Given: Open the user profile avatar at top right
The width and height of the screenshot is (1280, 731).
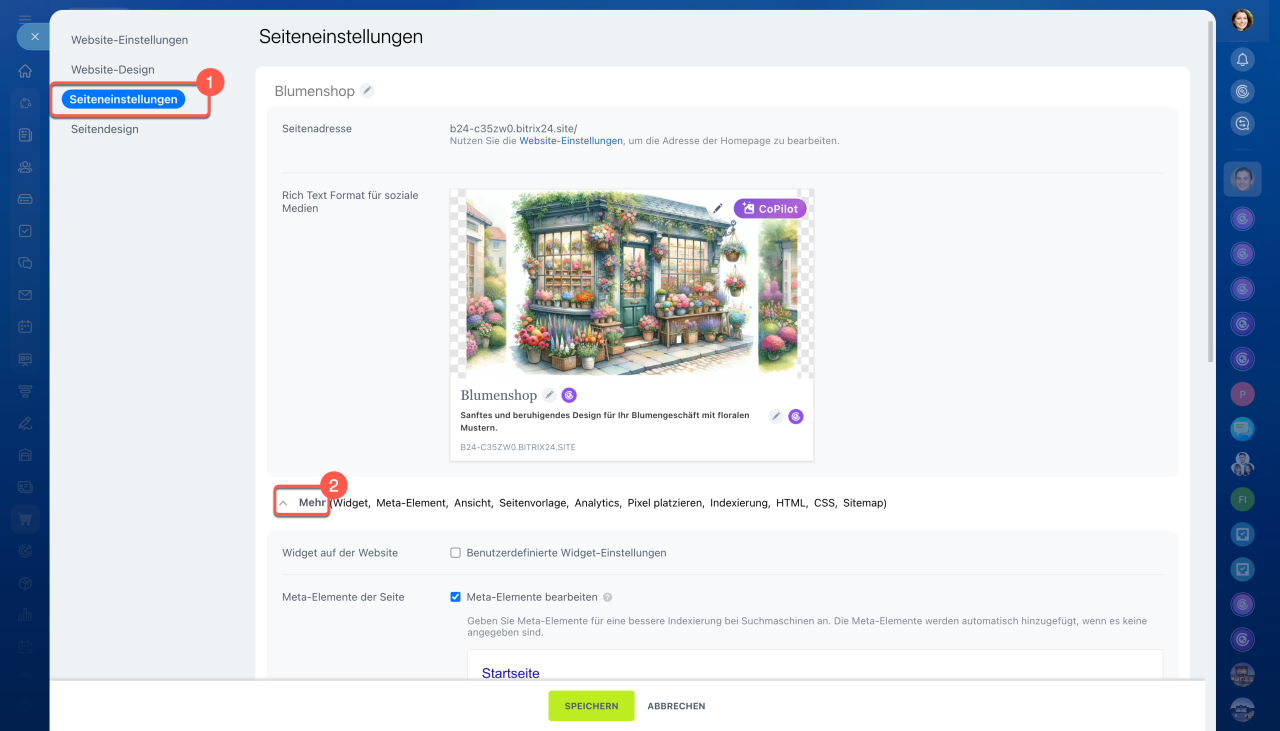Looking at the screenshot, I should click(1242, 20).
